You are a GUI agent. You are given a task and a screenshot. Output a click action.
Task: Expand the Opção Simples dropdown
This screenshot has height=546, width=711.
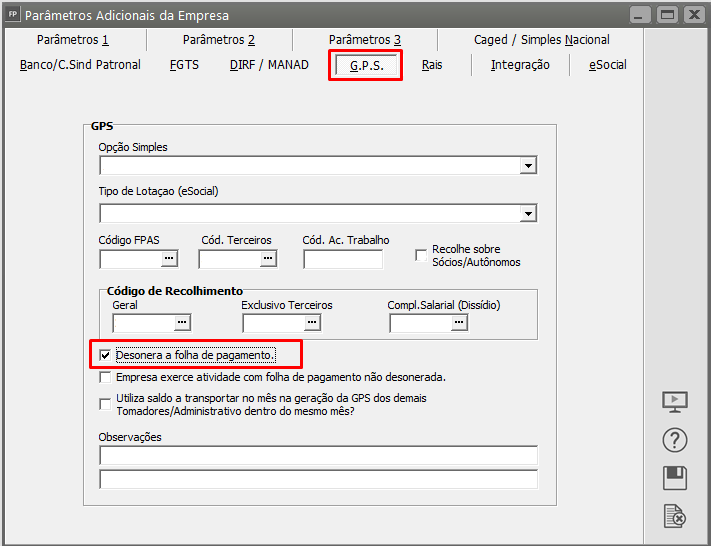(528, 166)
